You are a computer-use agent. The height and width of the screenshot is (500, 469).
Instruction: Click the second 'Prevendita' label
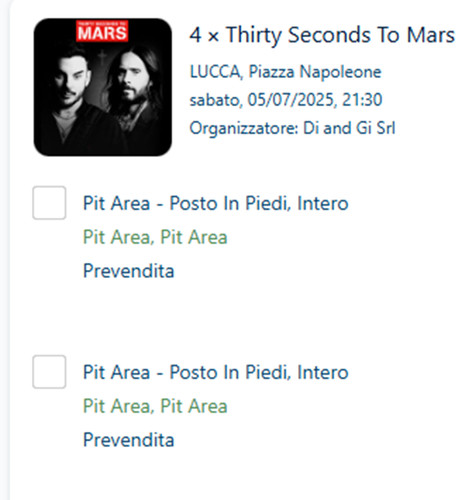(x=128, y=440)
